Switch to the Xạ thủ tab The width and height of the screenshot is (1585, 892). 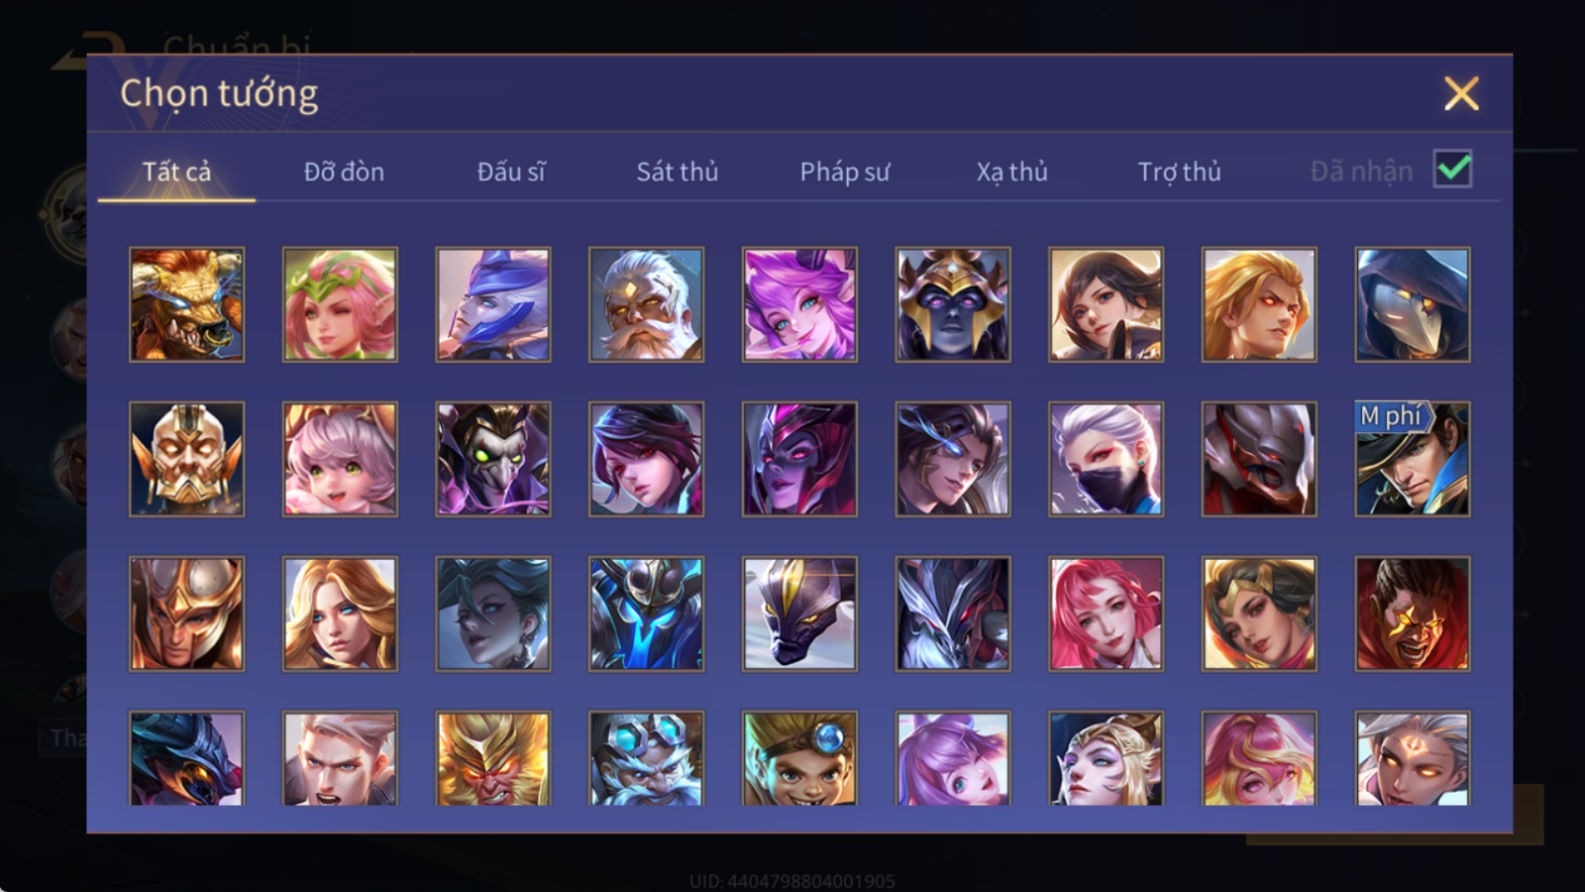pyautogui.click(x=1012, y=172)
